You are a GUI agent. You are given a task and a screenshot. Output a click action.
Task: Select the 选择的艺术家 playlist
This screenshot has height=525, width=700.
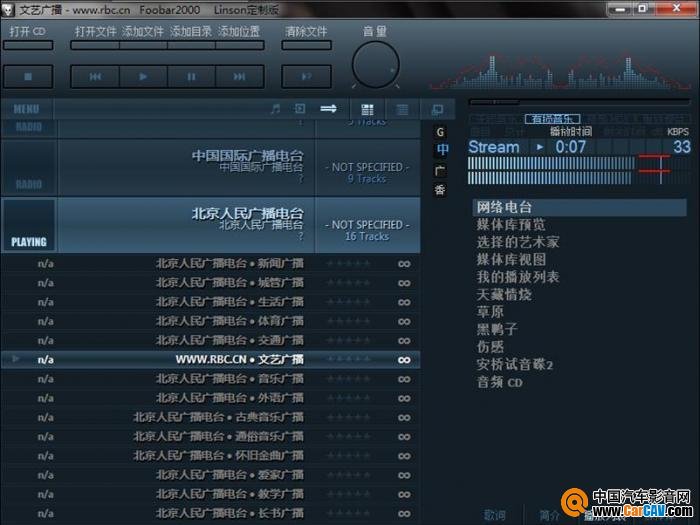pyautogui.click(x=517, y=242)
